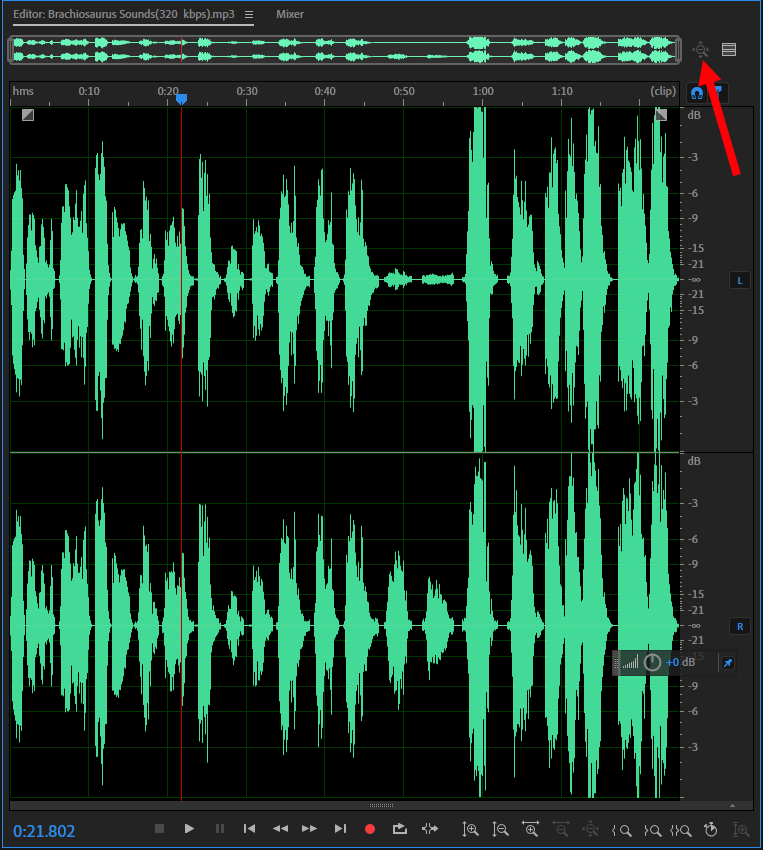Toggle the left channel L button
The width and height of the screenshot is (763, 850).
(x=740, y=280)
